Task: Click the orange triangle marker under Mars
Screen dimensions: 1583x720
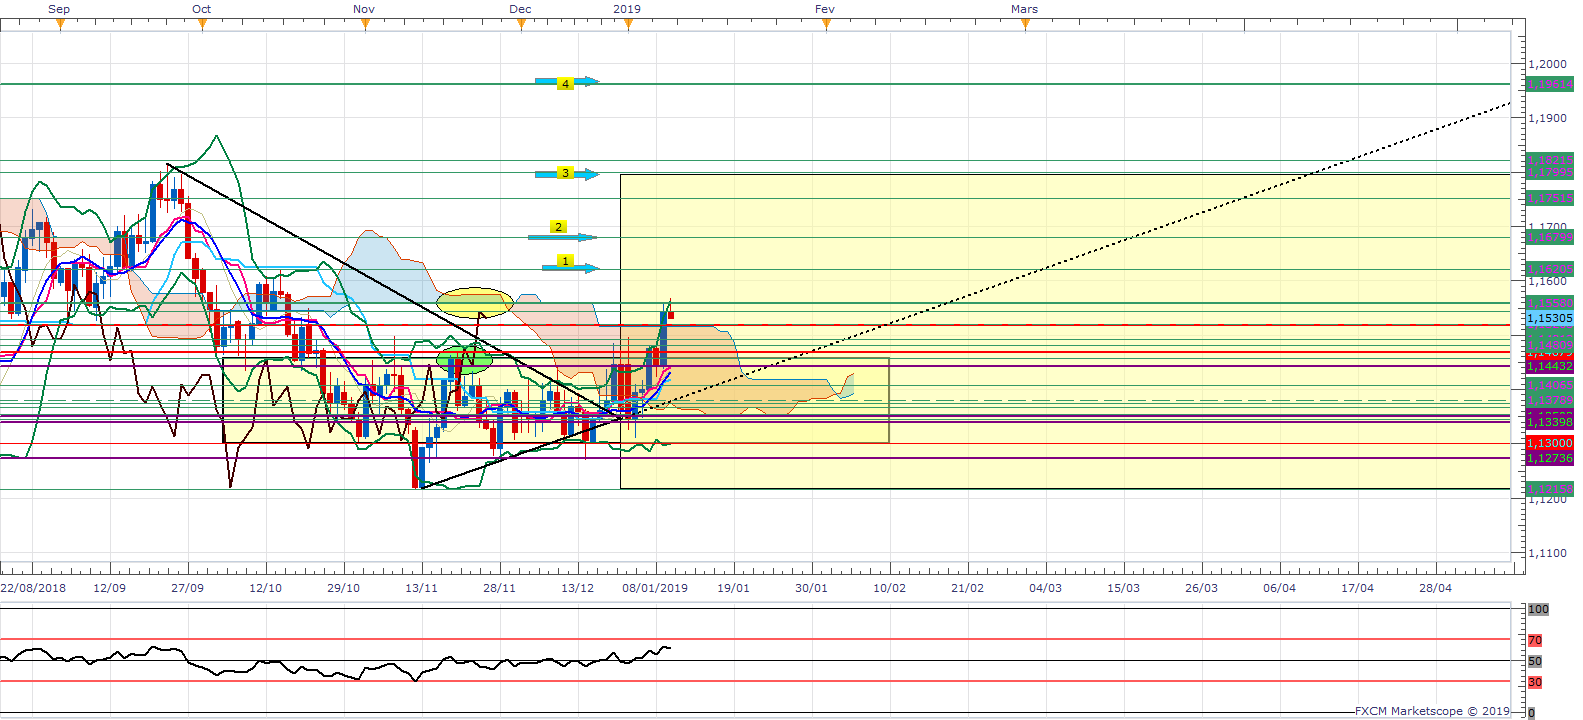Action: coord(1025,25)
